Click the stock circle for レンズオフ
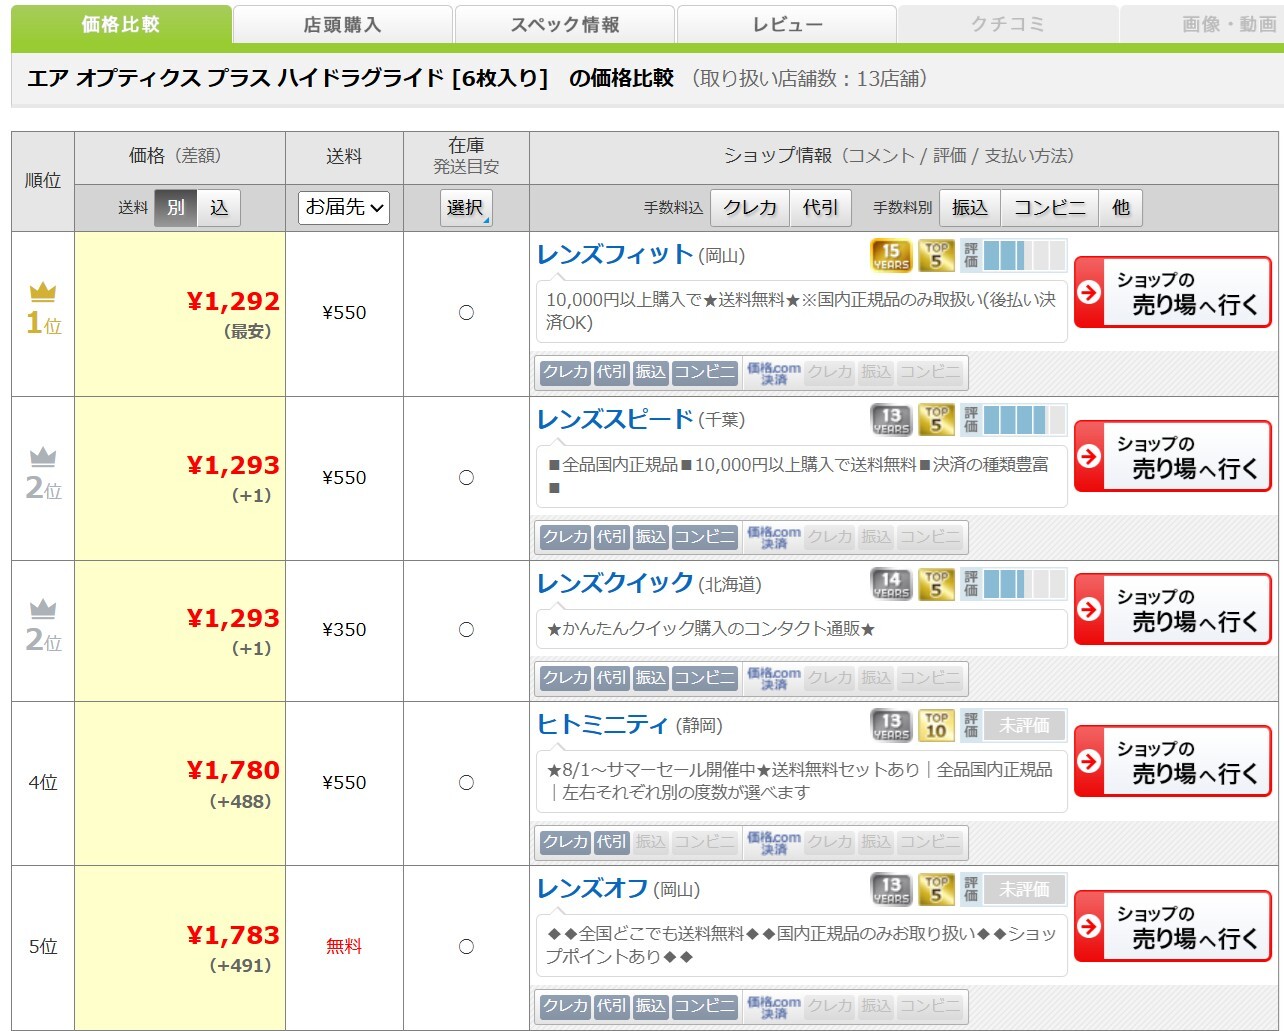The image size is (1284, 1031). pyautogui.click(x=466, y=947)
